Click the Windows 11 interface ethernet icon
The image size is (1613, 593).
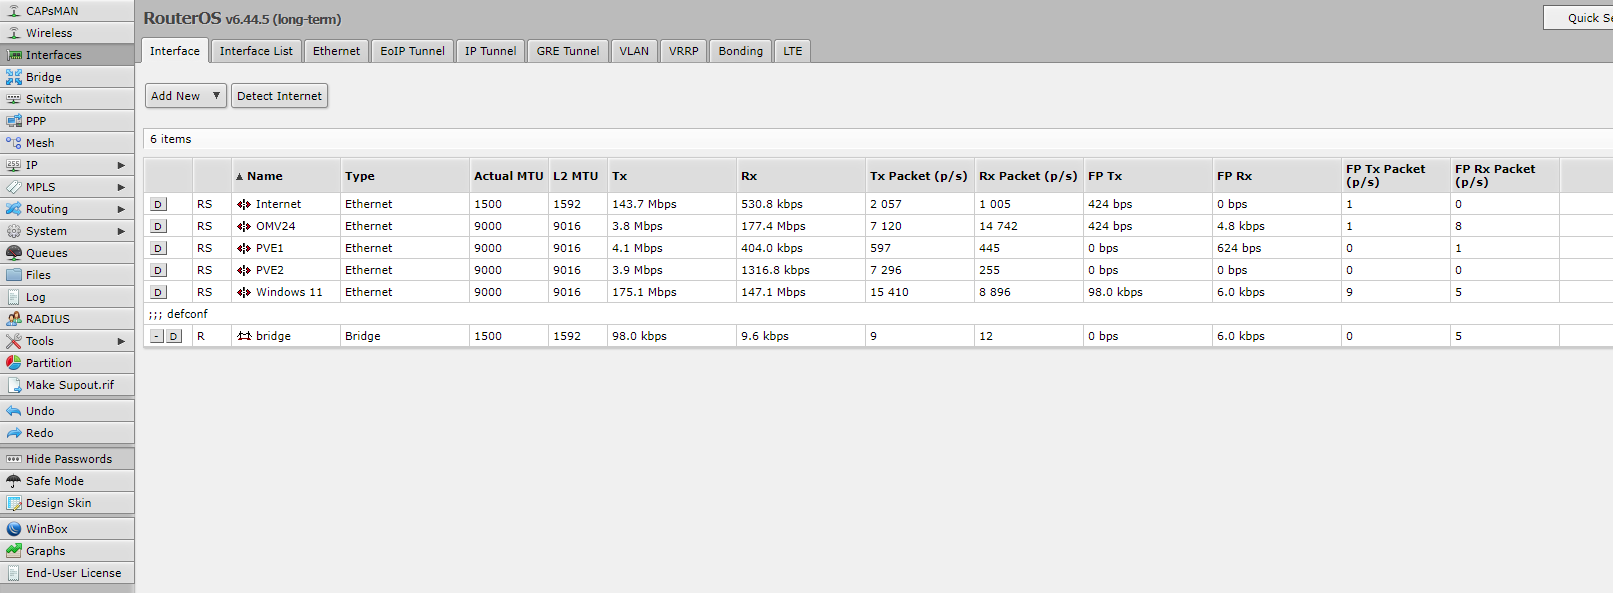(x=244, y=292)
